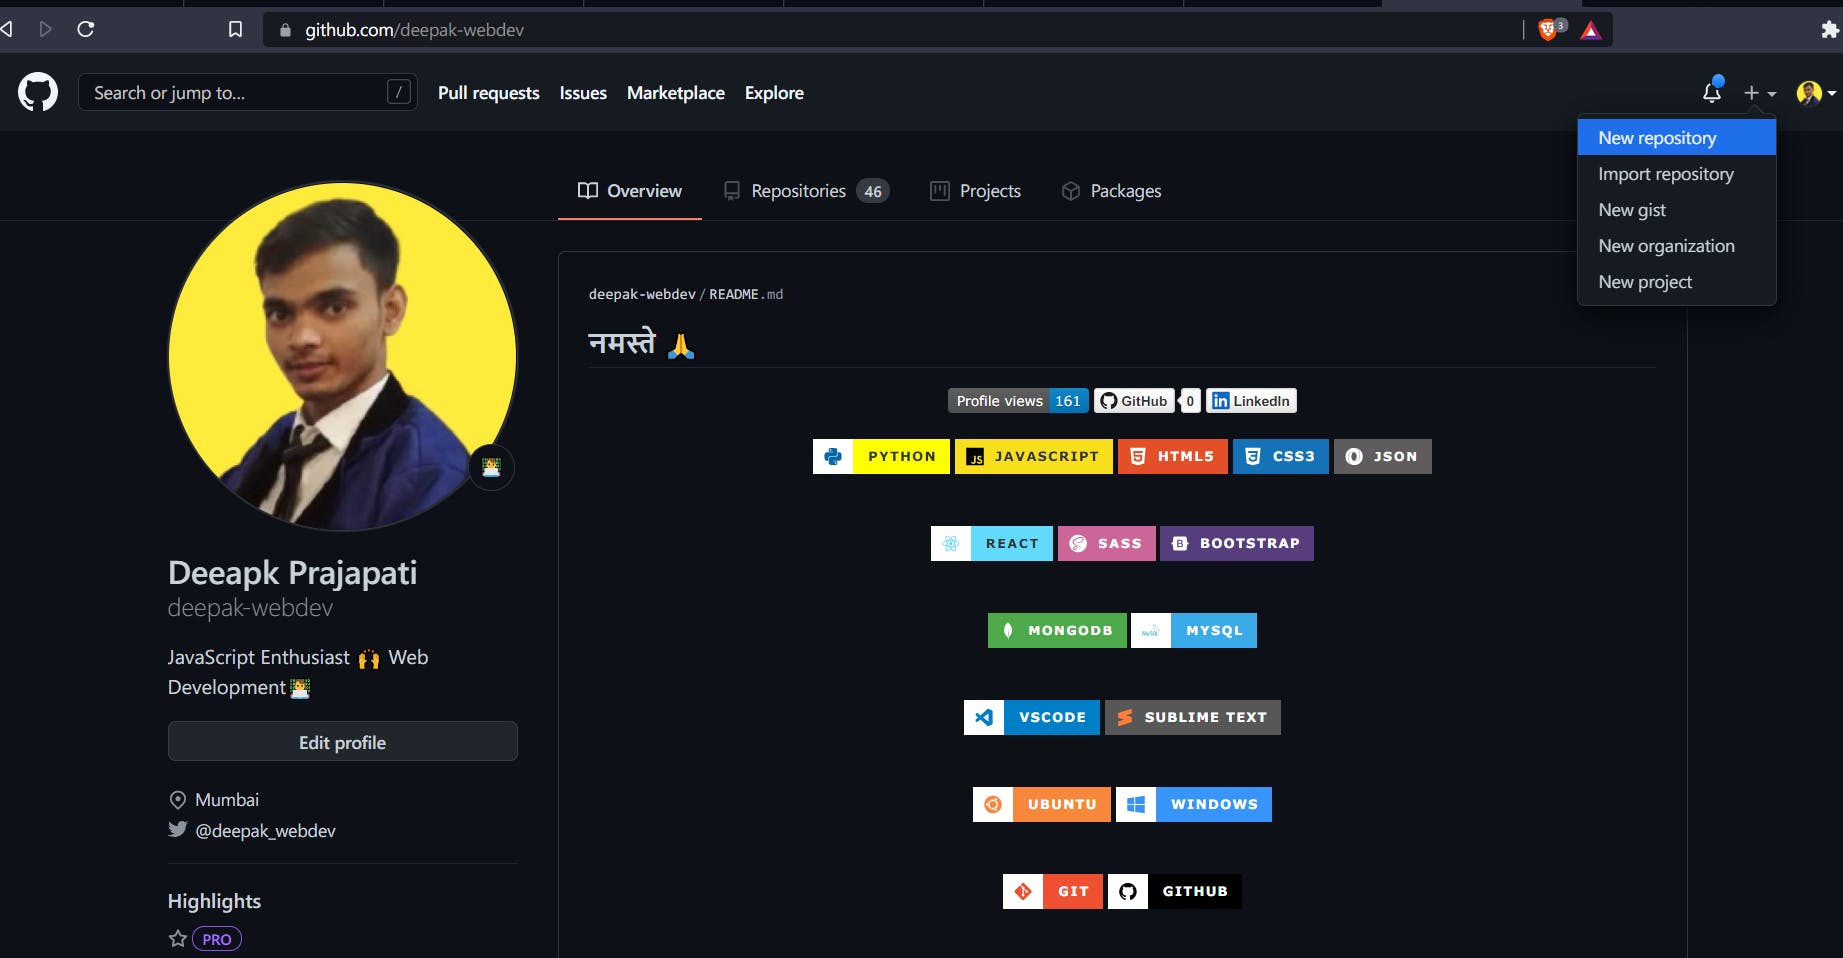Open the GitHub home logo
Screen dimensions: 1843x958
click(38, 92)
